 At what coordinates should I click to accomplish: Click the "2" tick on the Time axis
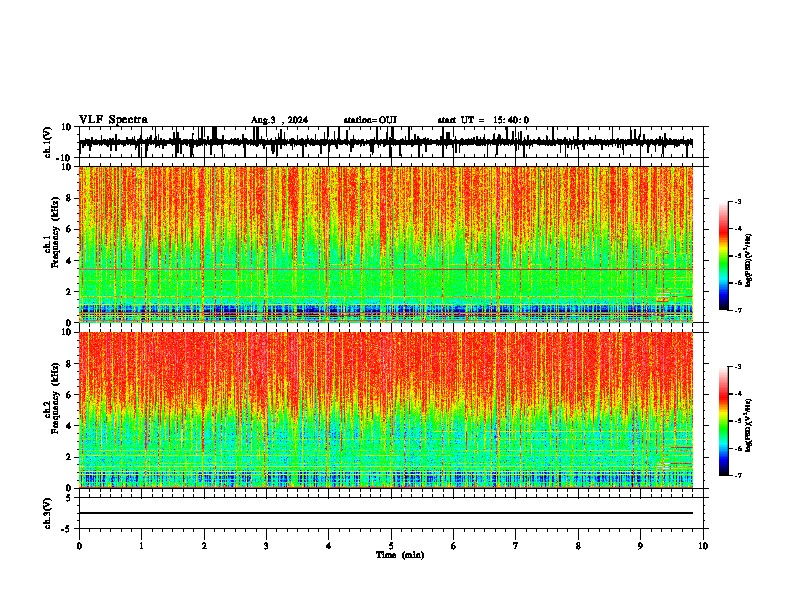tap(204, 546)
